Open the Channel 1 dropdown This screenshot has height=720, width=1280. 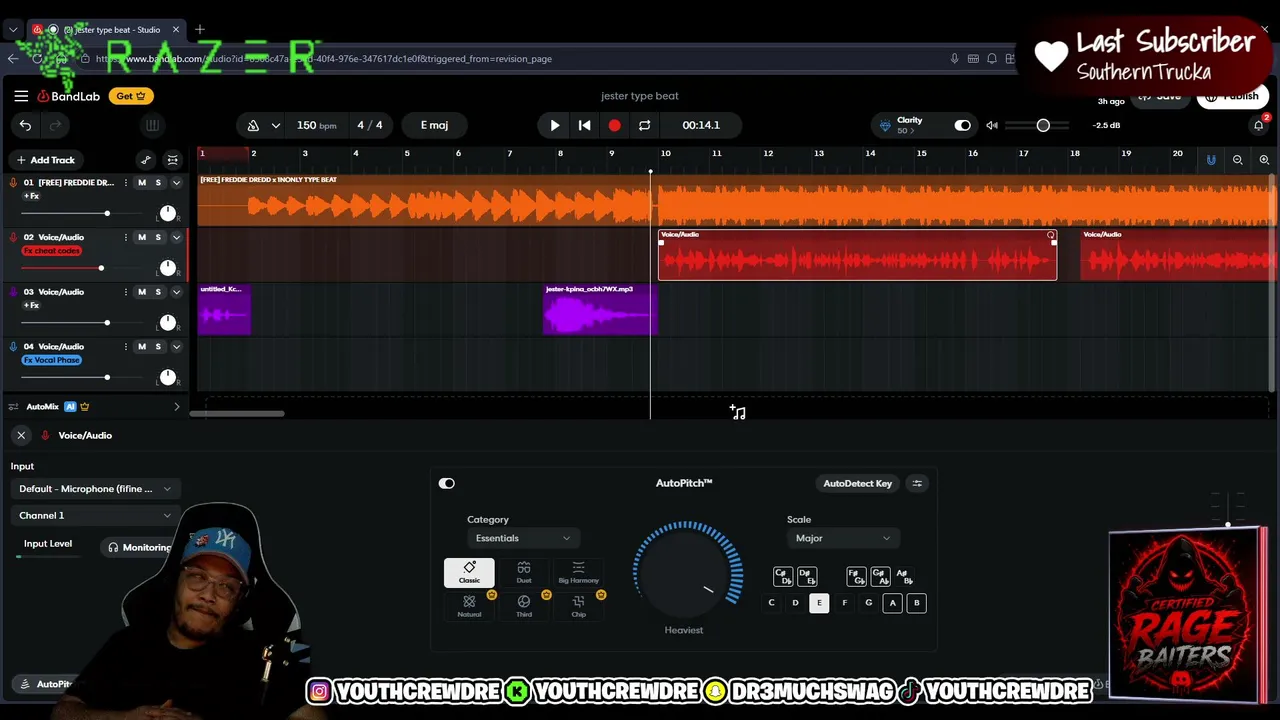click(x=94, y=515)
